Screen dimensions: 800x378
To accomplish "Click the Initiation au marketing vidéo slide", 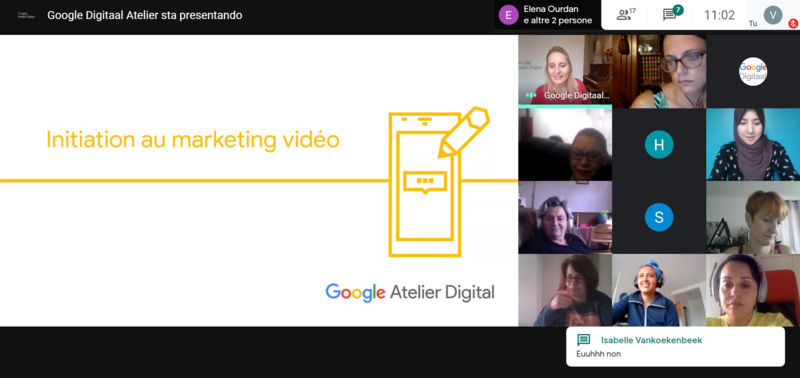I will coord(259,181).
